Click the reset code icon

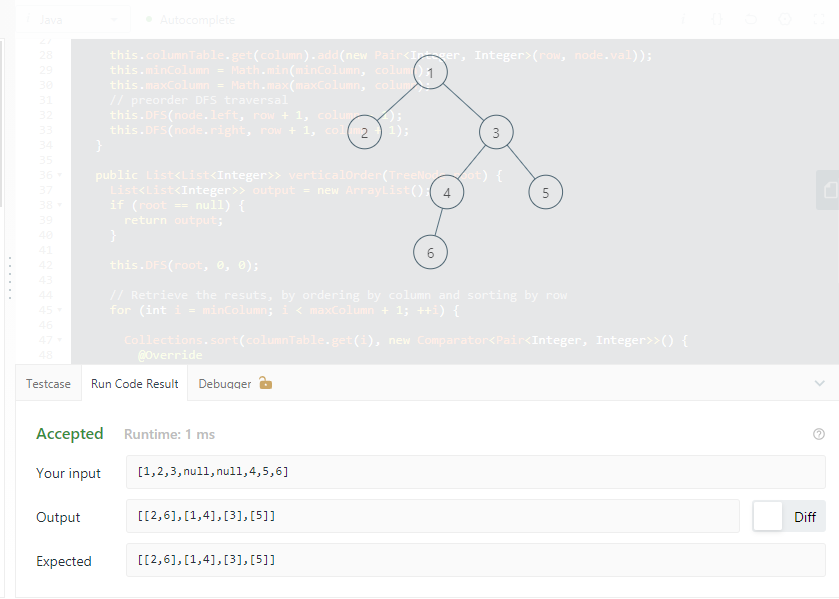point(751,18)
